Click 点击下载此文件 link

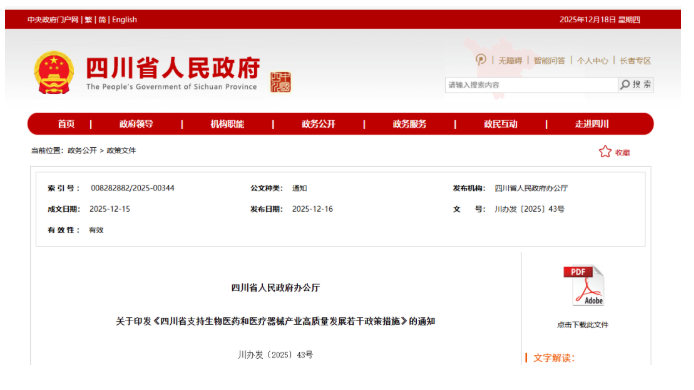coord(582,325)
